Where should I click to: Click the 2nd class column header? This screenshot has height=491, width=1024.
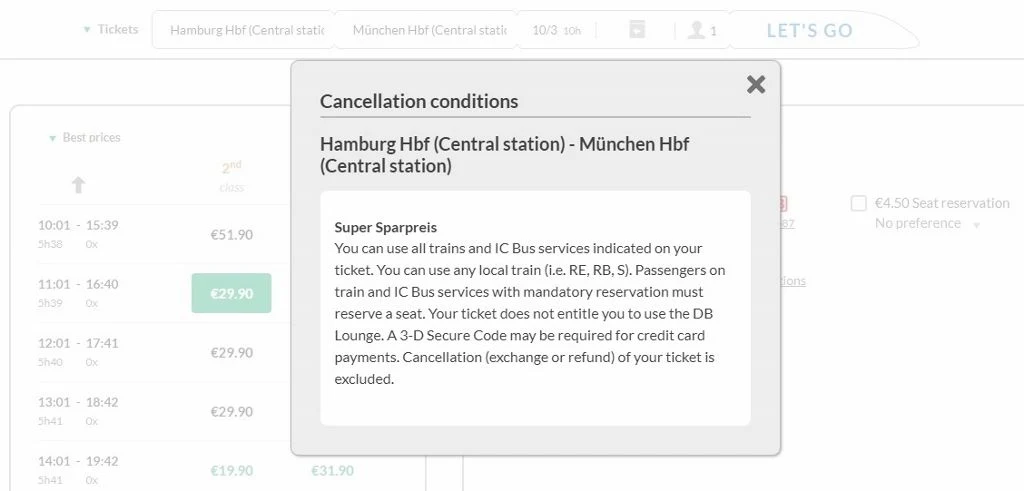click(232, 176)
